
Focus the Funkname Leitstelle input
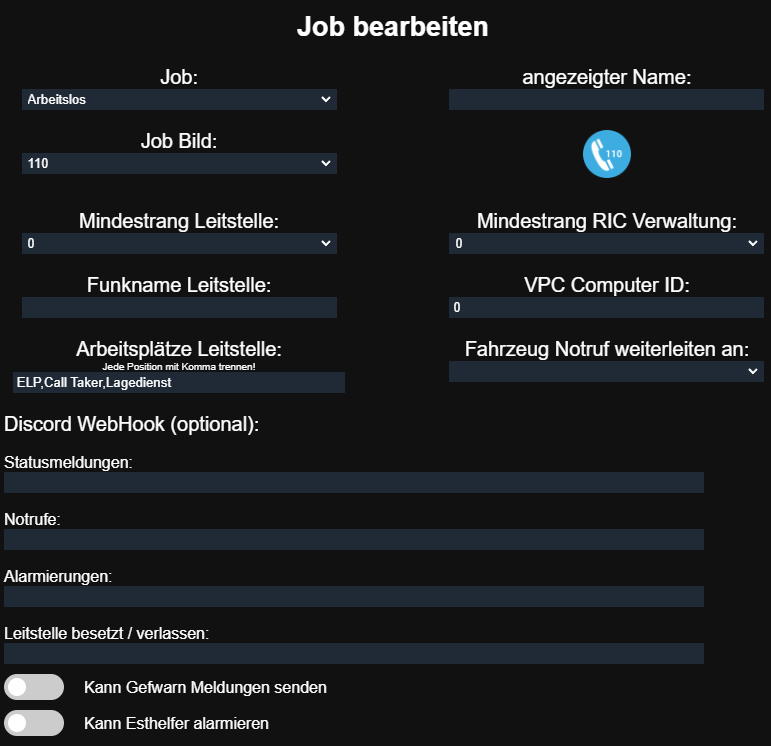coord(179,307)
